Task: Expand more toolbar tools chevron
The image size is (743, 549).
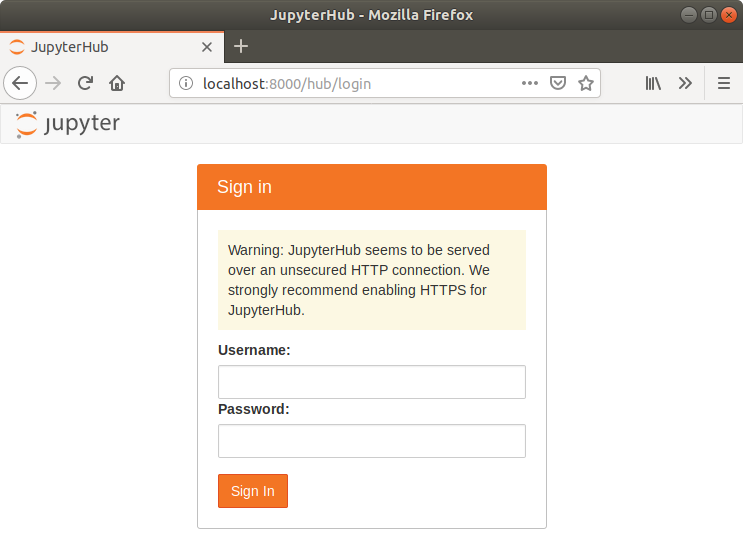Action: (685, 83)
